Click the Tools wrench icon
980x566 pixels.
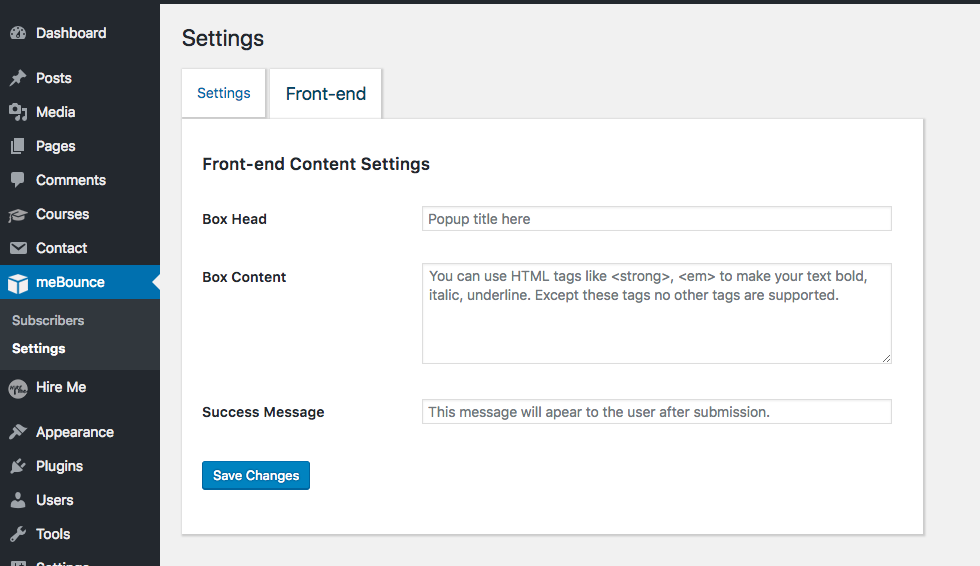pos(18,534)
